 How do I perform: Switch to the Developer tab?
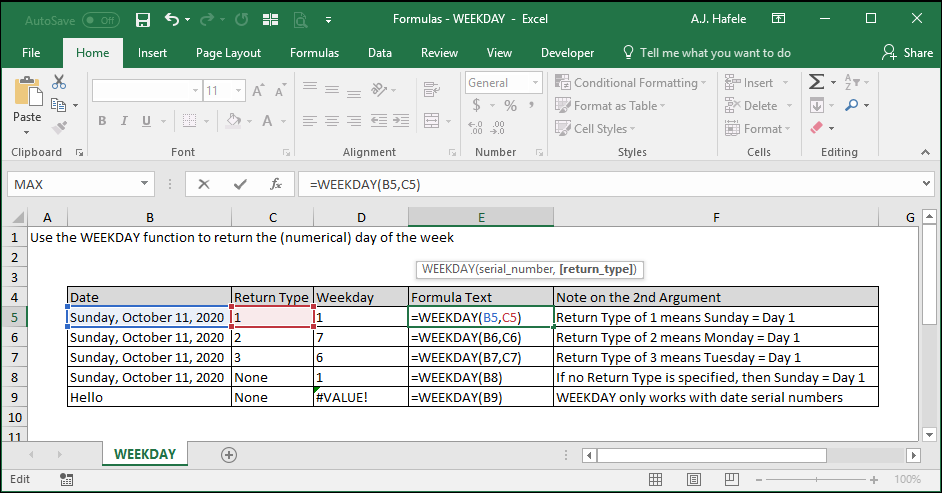(x=567, y=53)
